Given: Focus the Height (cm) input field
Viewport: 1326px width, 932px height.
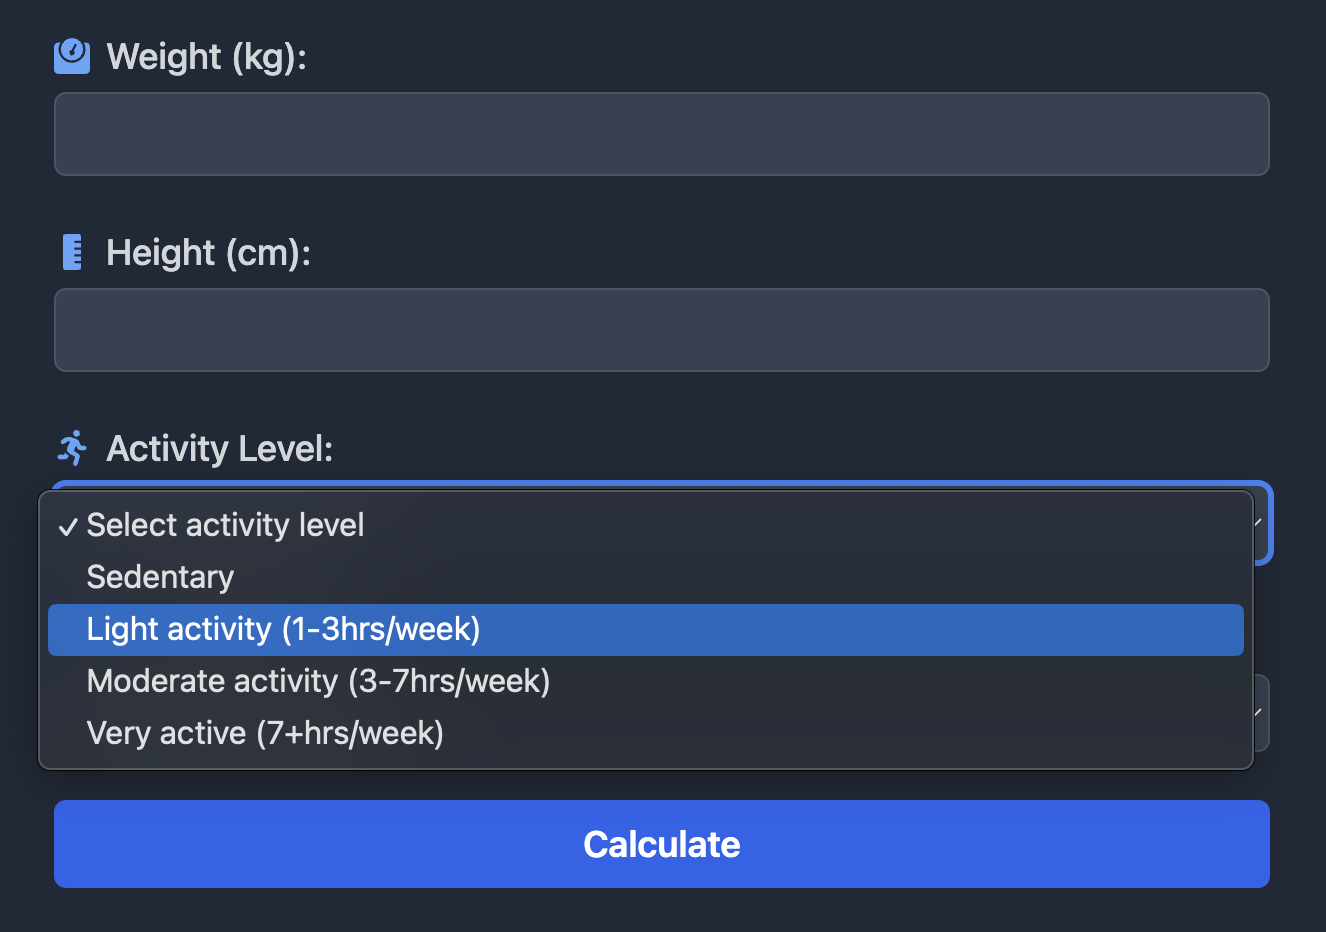Looking at the screenshot, I should point(662,330).
